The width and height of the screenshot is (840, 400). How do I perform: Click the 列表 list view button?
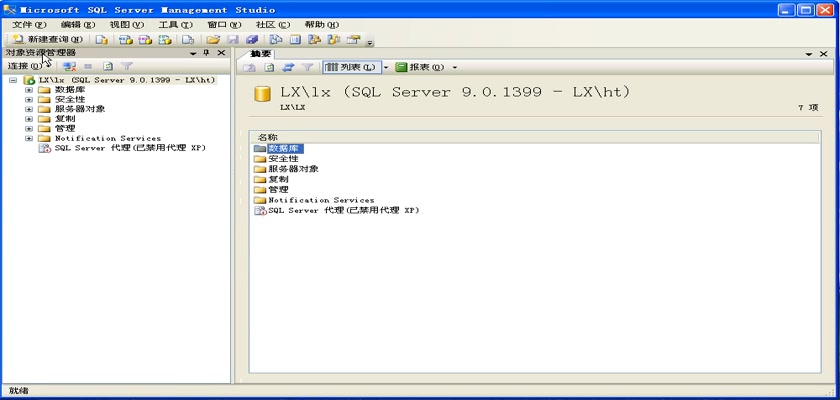coord(351,67)
